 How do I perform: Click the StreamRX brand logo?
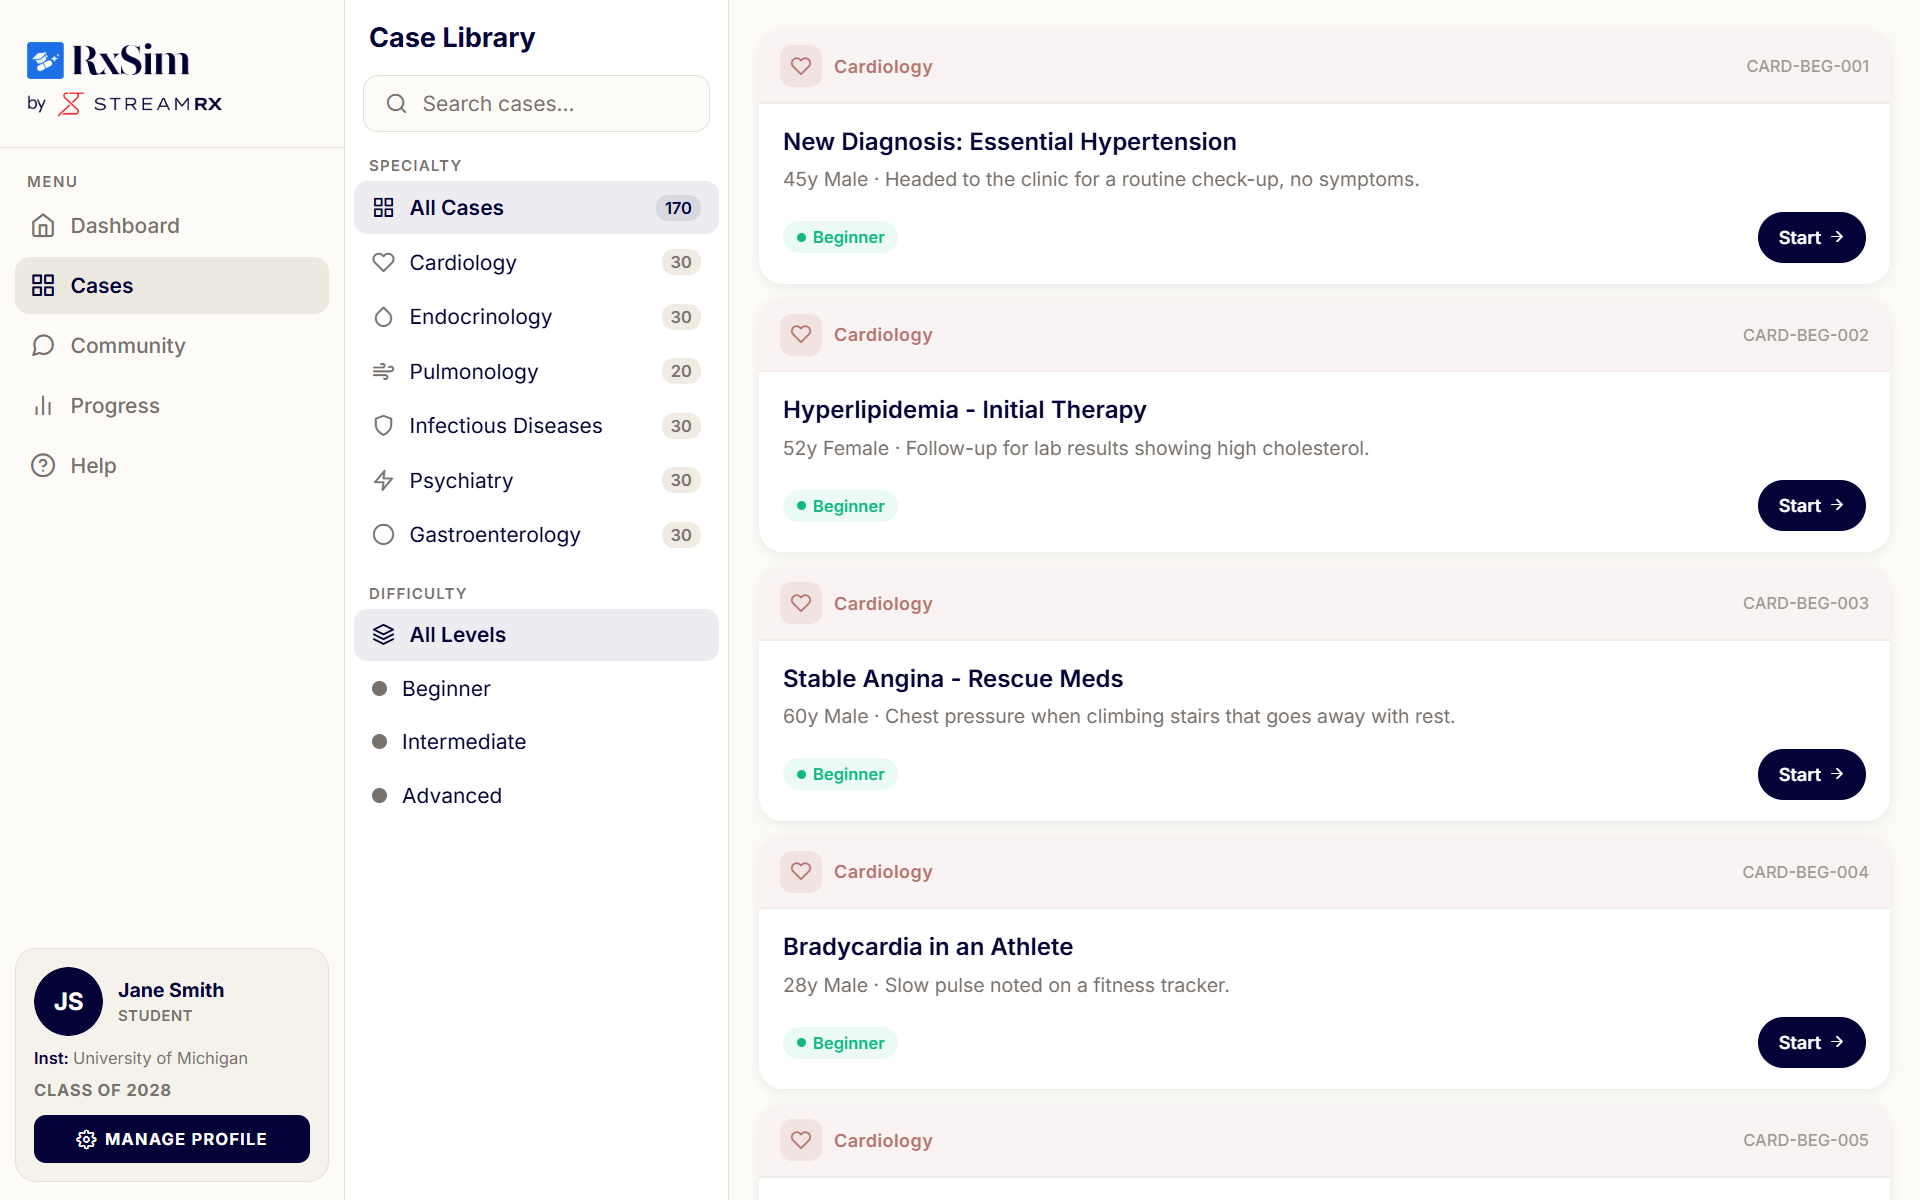click(140, 104)
